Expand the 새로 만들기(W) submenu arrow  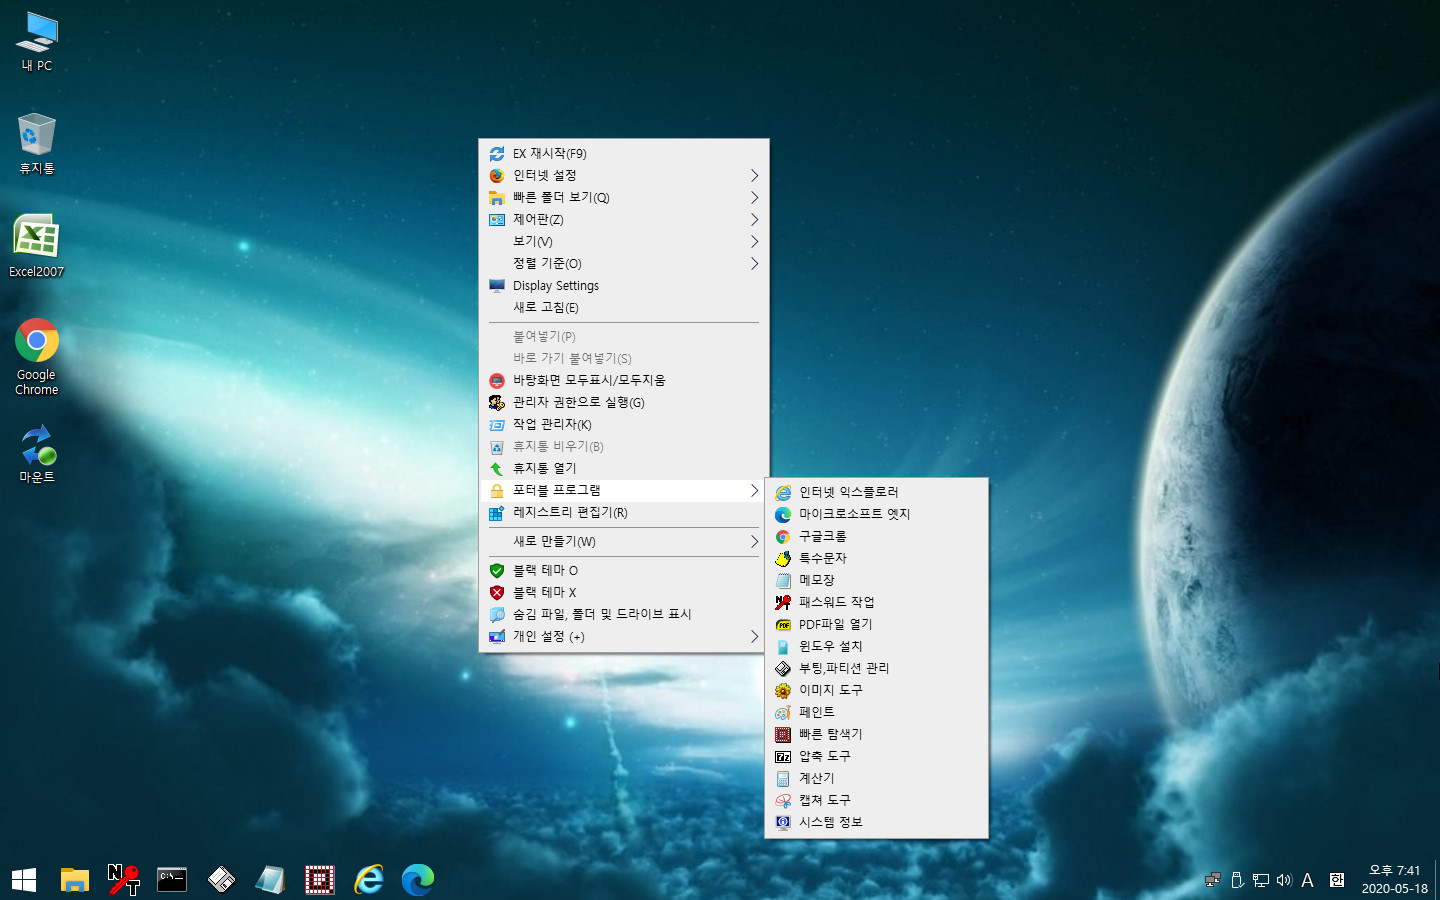click(x=754, y=541)
